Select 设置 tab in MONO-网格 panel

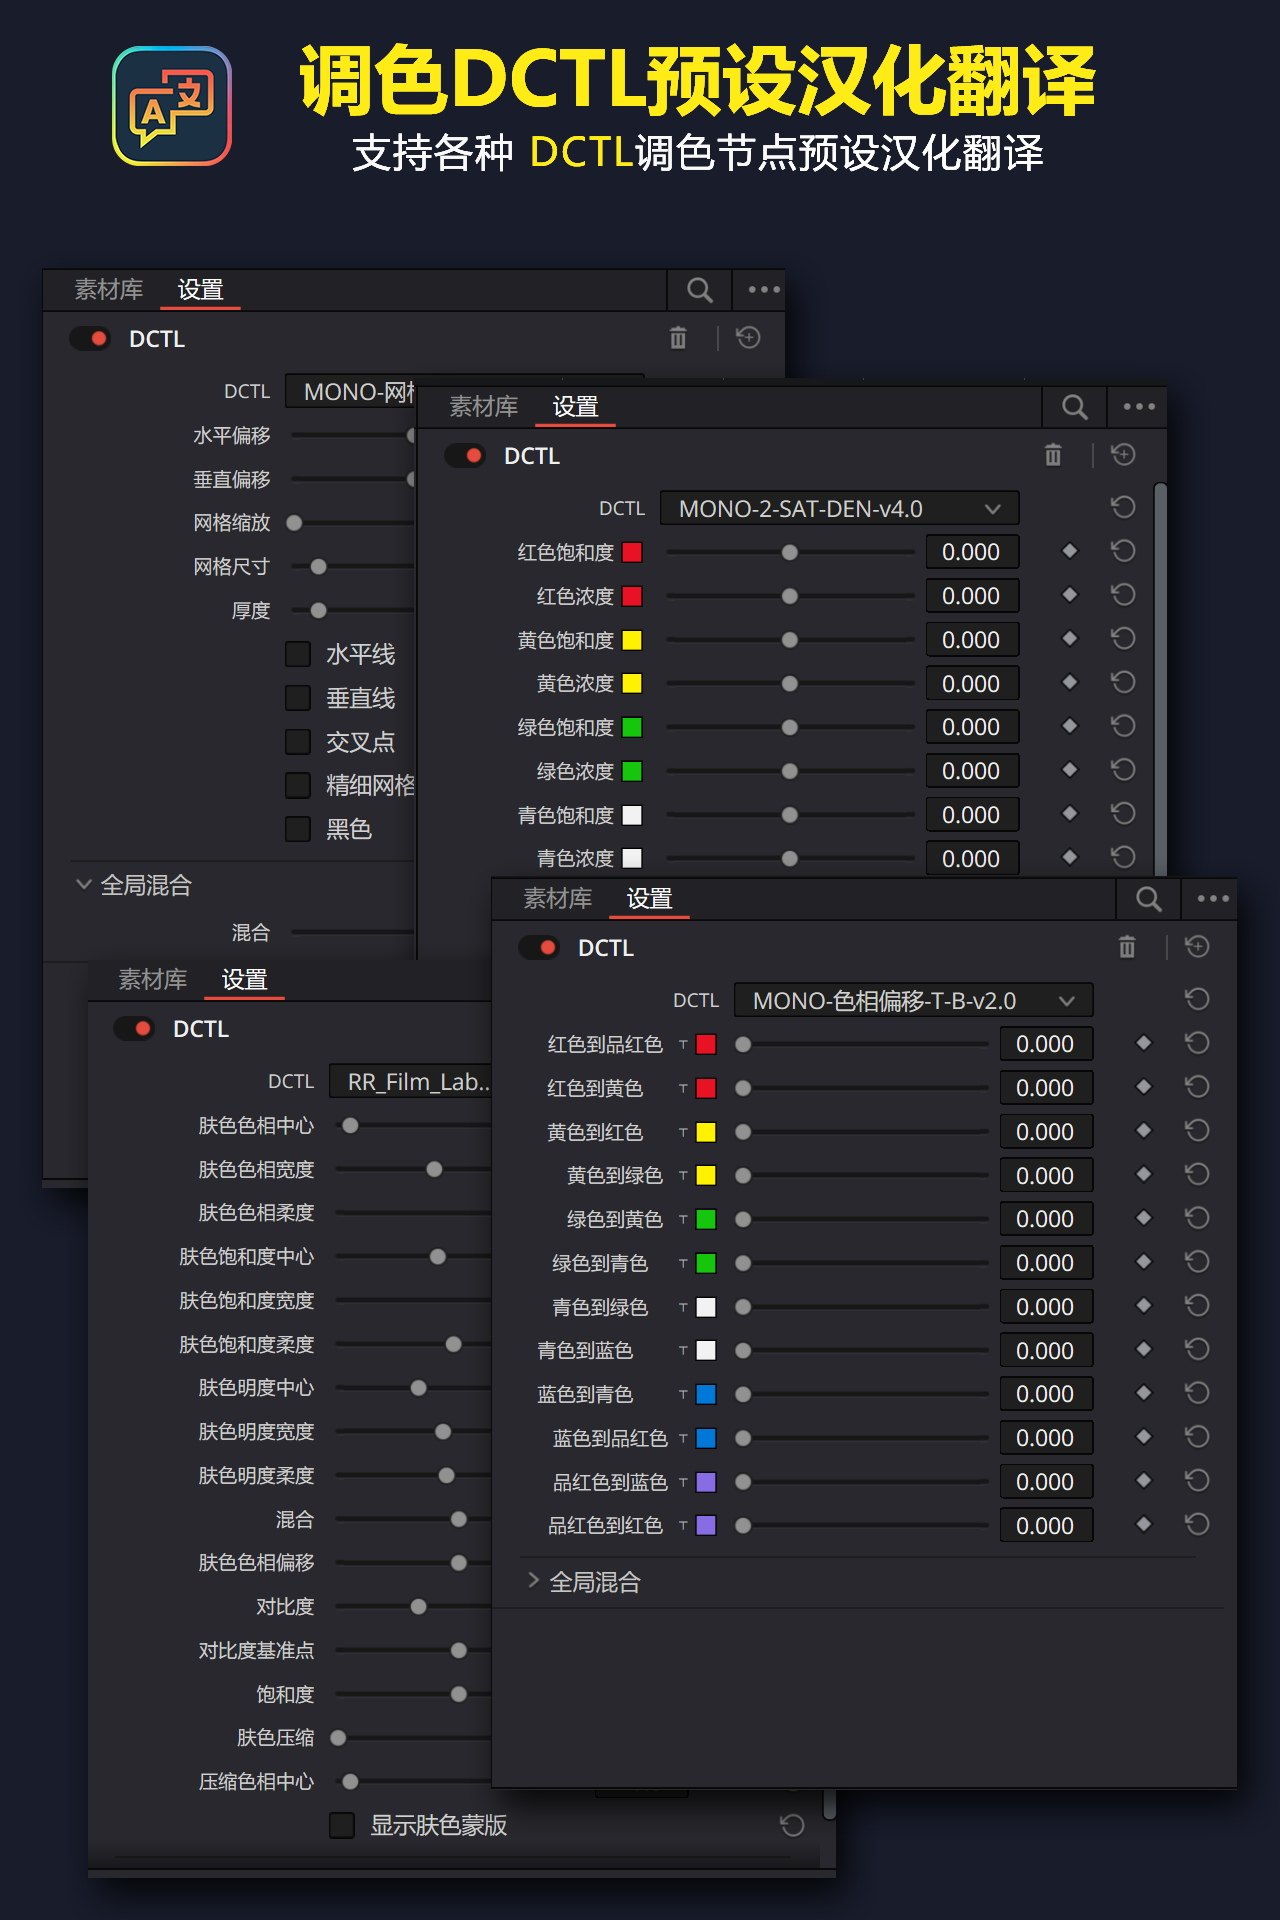point(200,290)
